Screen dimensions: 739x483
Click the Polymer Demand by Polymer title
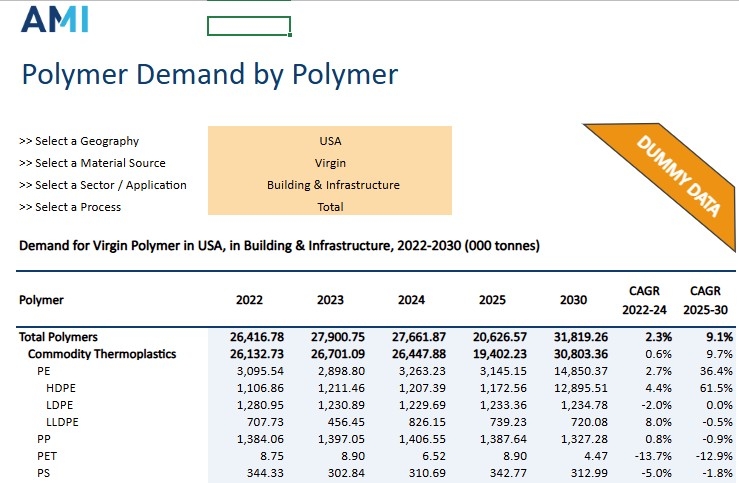click(x=210, y=75)
